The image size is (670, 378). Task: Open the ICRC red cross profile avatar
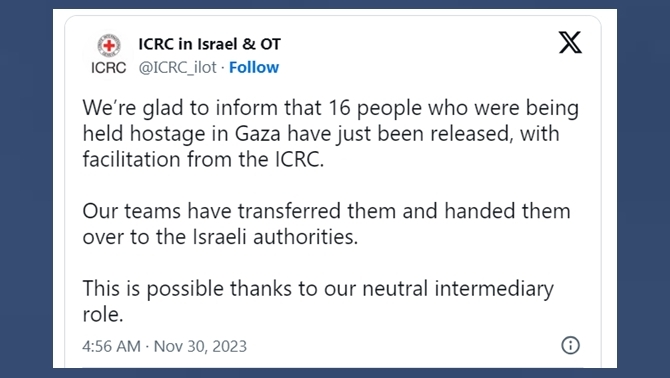click(109, 45)
